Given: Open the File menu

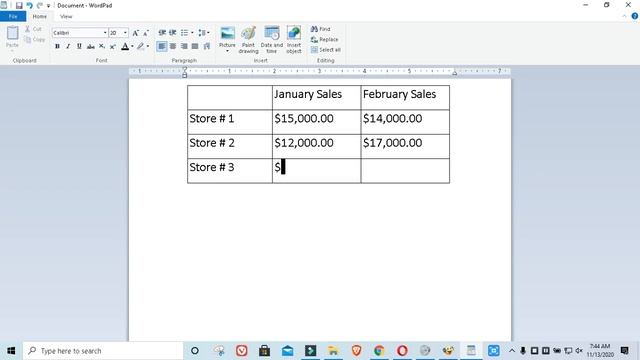Looking at the screenshot, I should [x=13, y=16].
